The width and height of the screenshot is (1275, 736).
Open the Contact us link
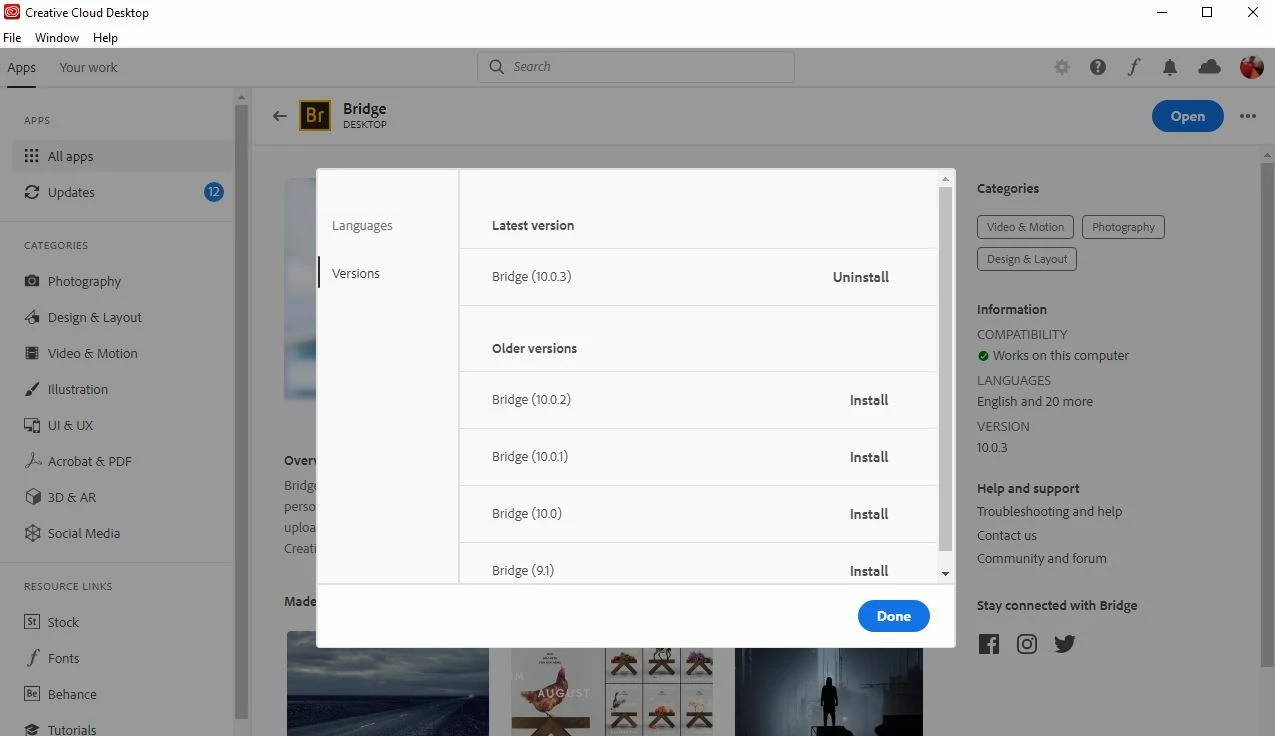(x=1007, y=536)
